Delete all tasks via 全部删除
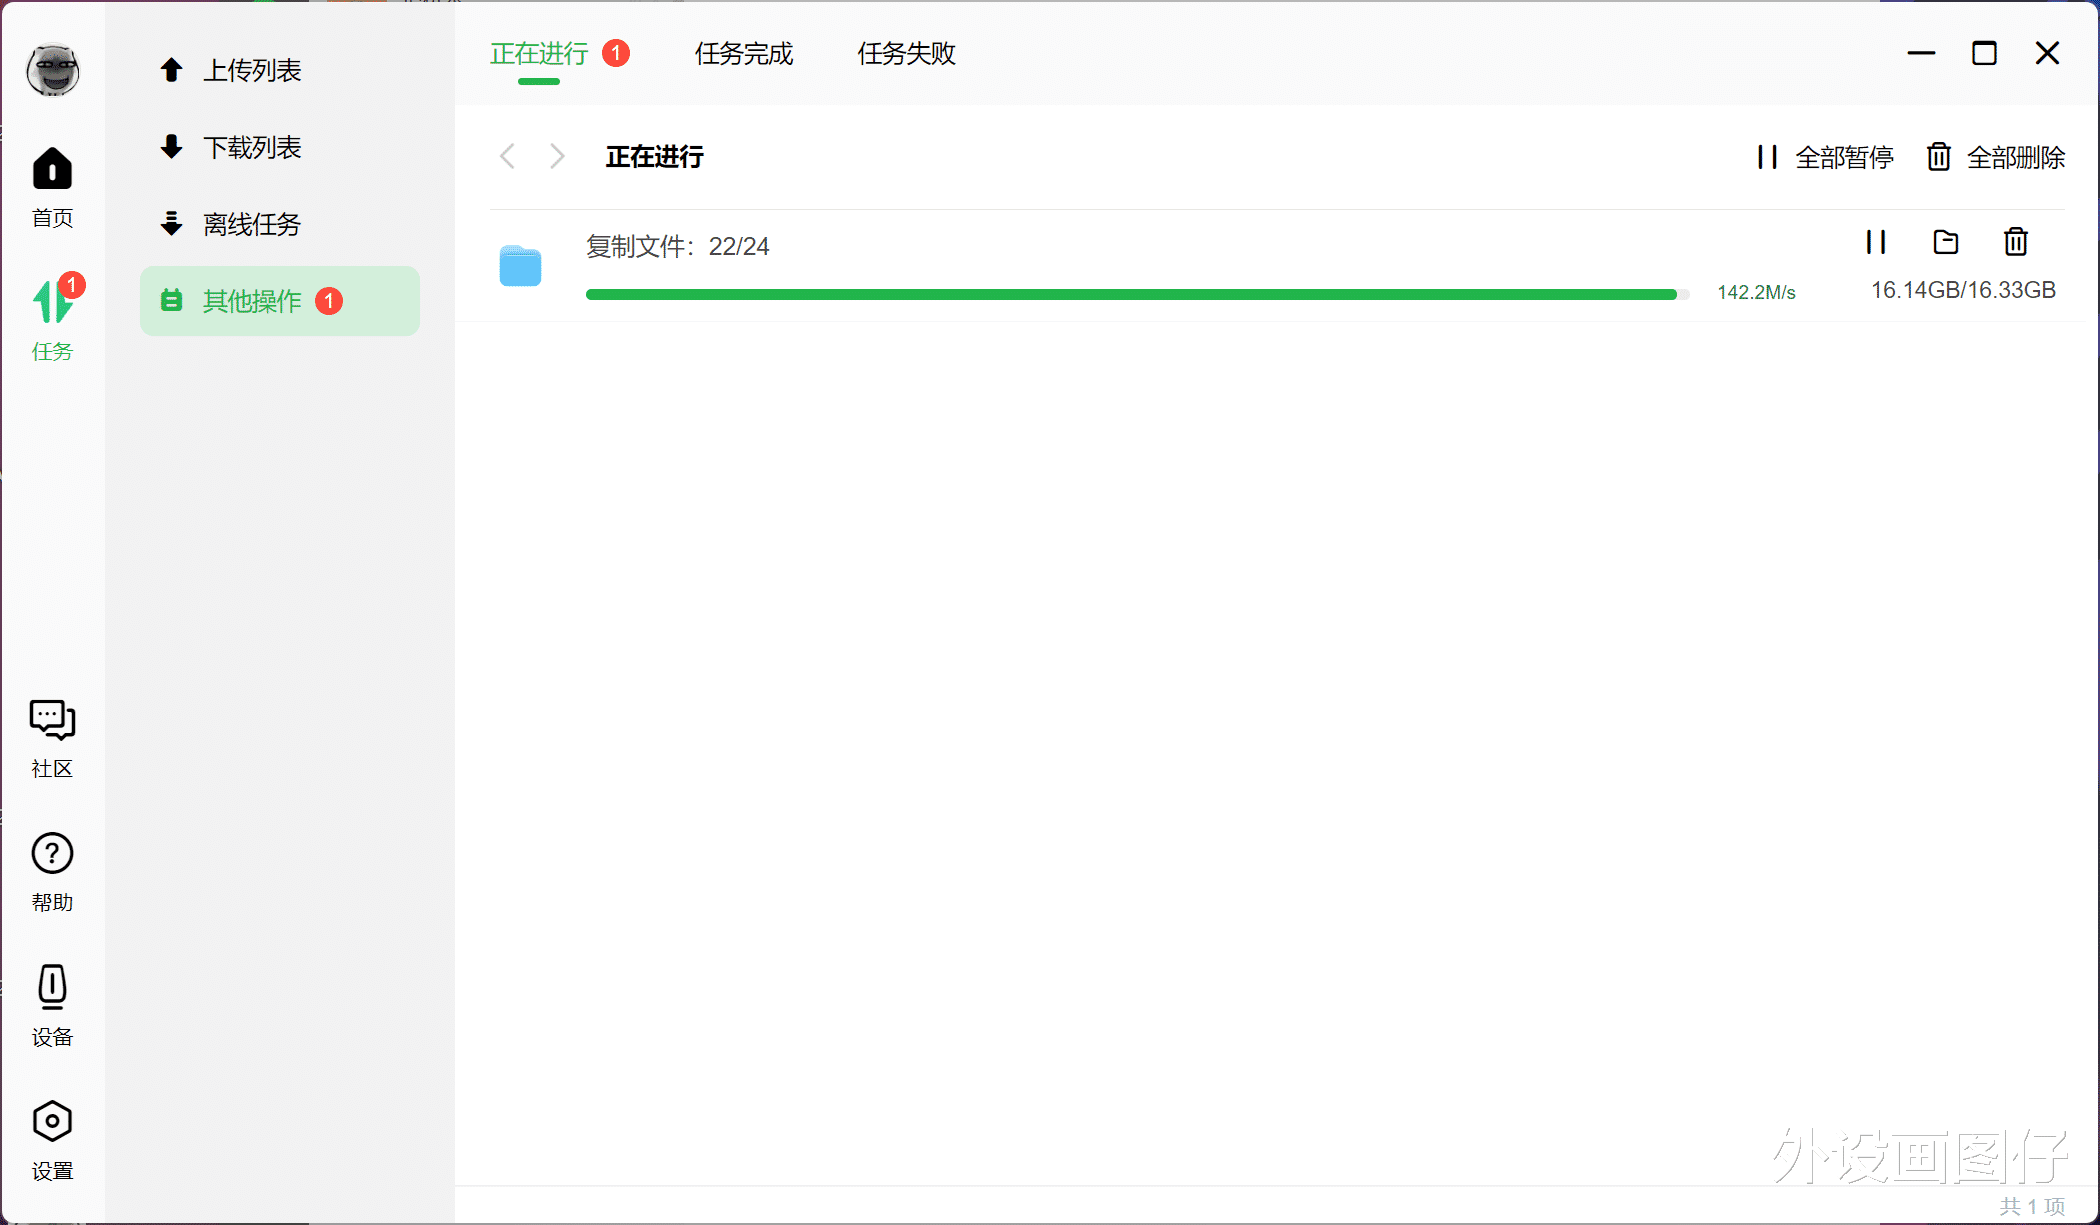Image resolution: width=2100 pixels, height=1225 pixels. [1994, 157]
